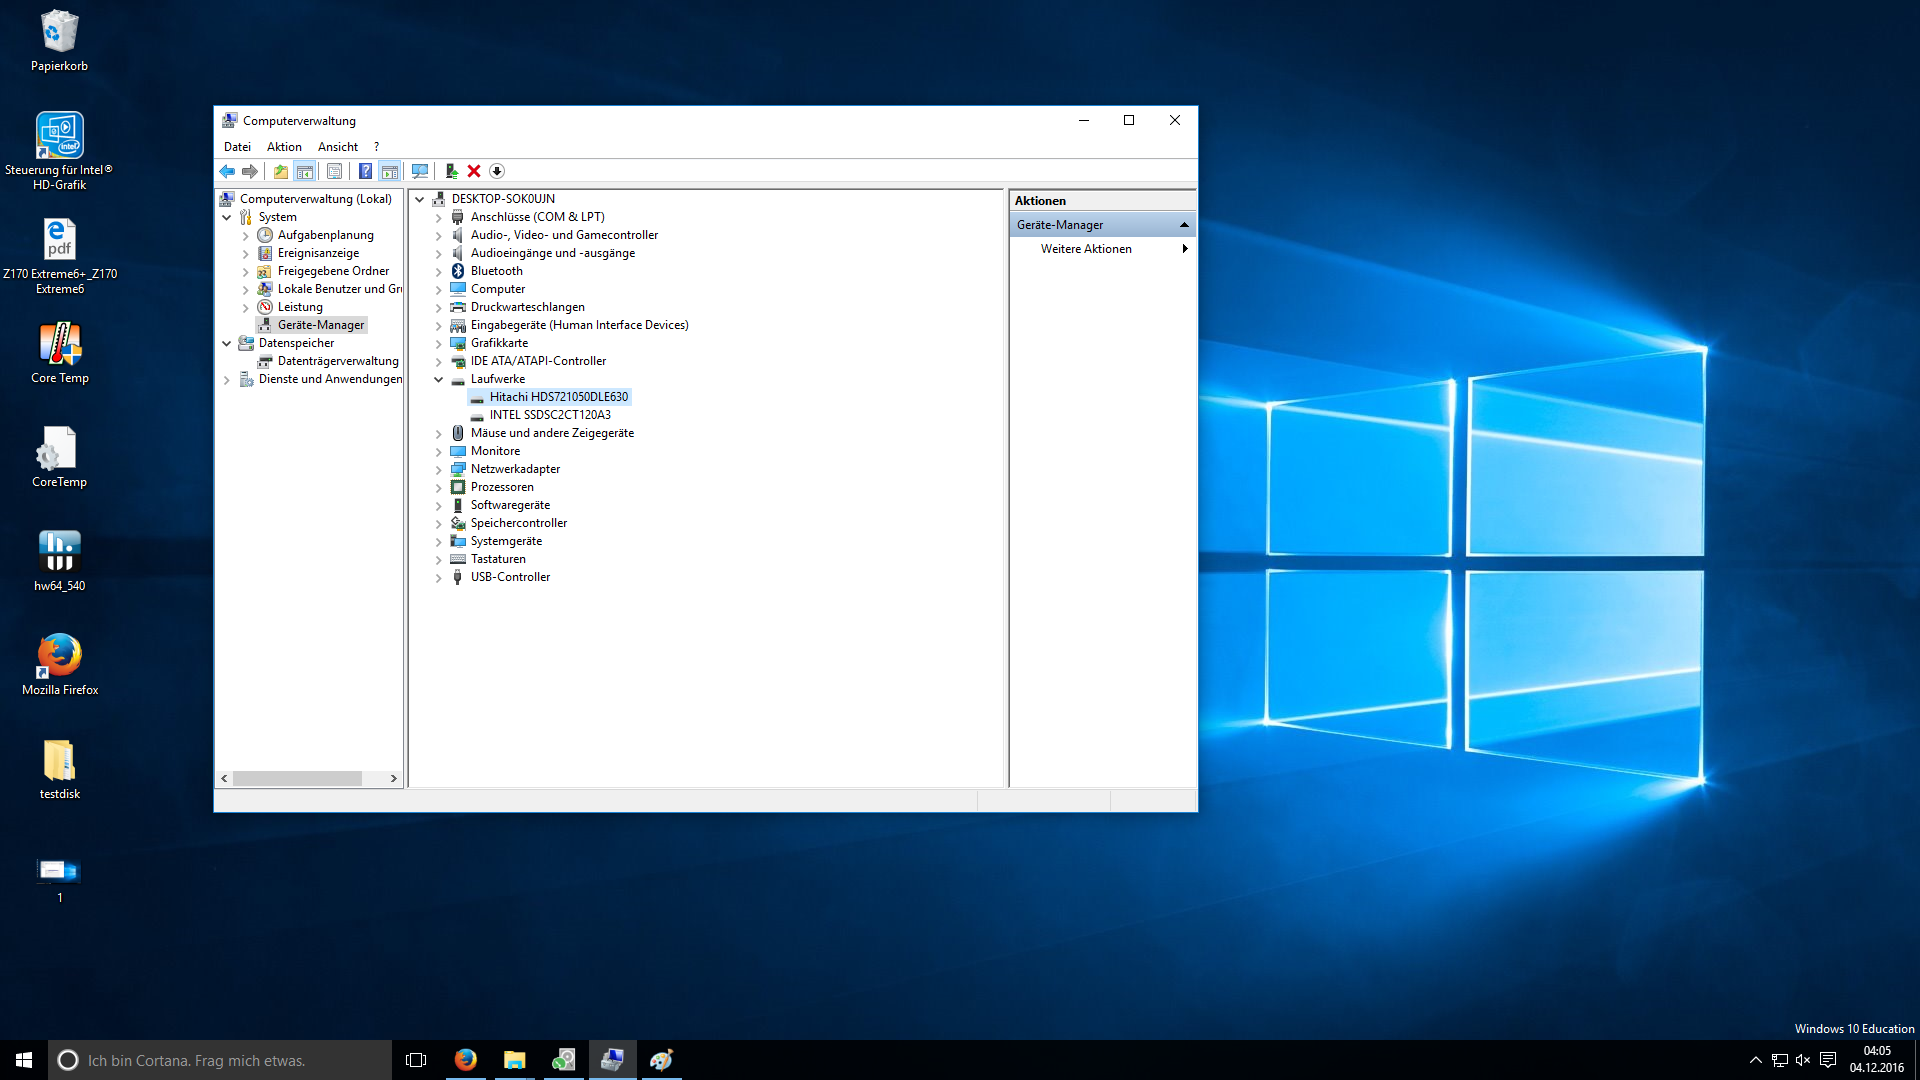Open File Explorer from the taskbar
The height and width of the screenshot is (1080, 1920).
[x=514, y=1060]
